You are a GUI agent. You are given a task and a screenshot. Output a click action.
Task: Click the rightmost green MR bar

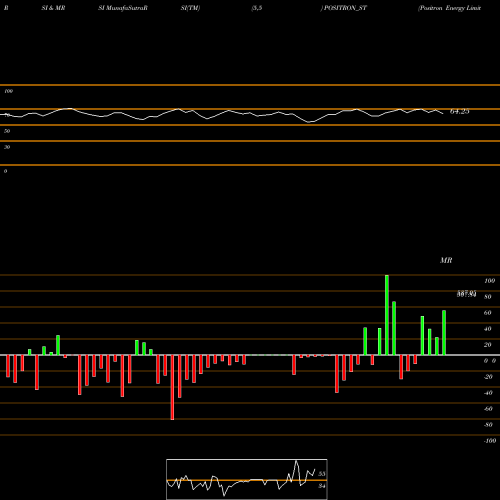(444, 333)
